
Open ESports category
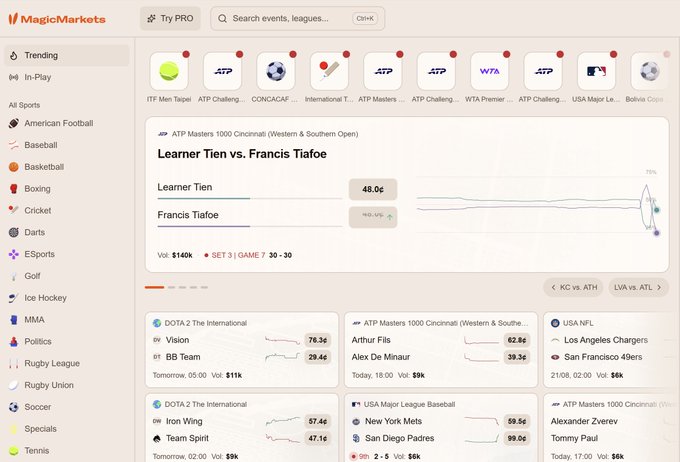[67, 254]
